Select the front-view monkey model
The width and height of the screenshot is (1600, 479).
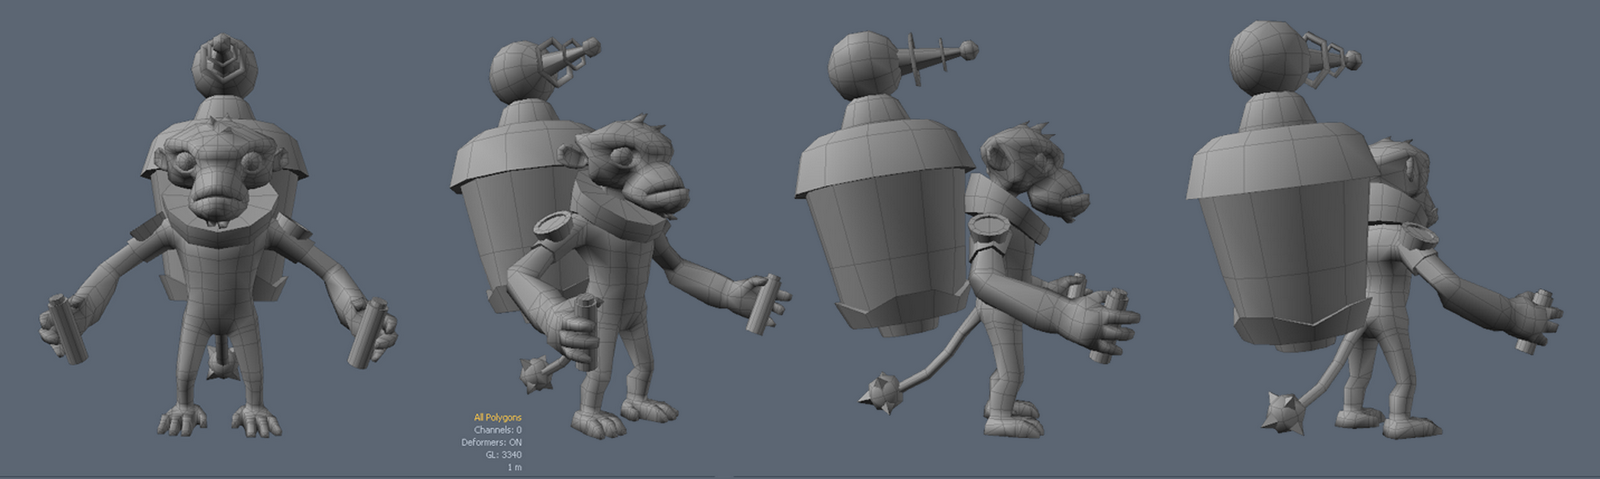(x=218, y=237)
